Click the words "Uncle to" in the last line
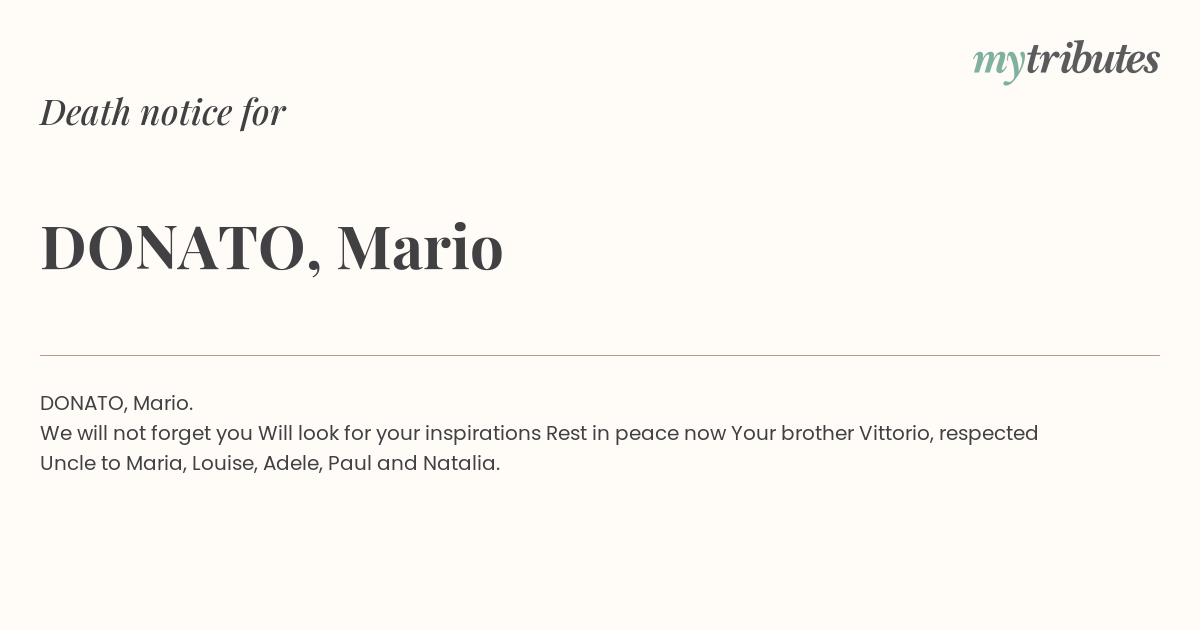This screenshot has height=630, width=1200. tap(80, 463)
